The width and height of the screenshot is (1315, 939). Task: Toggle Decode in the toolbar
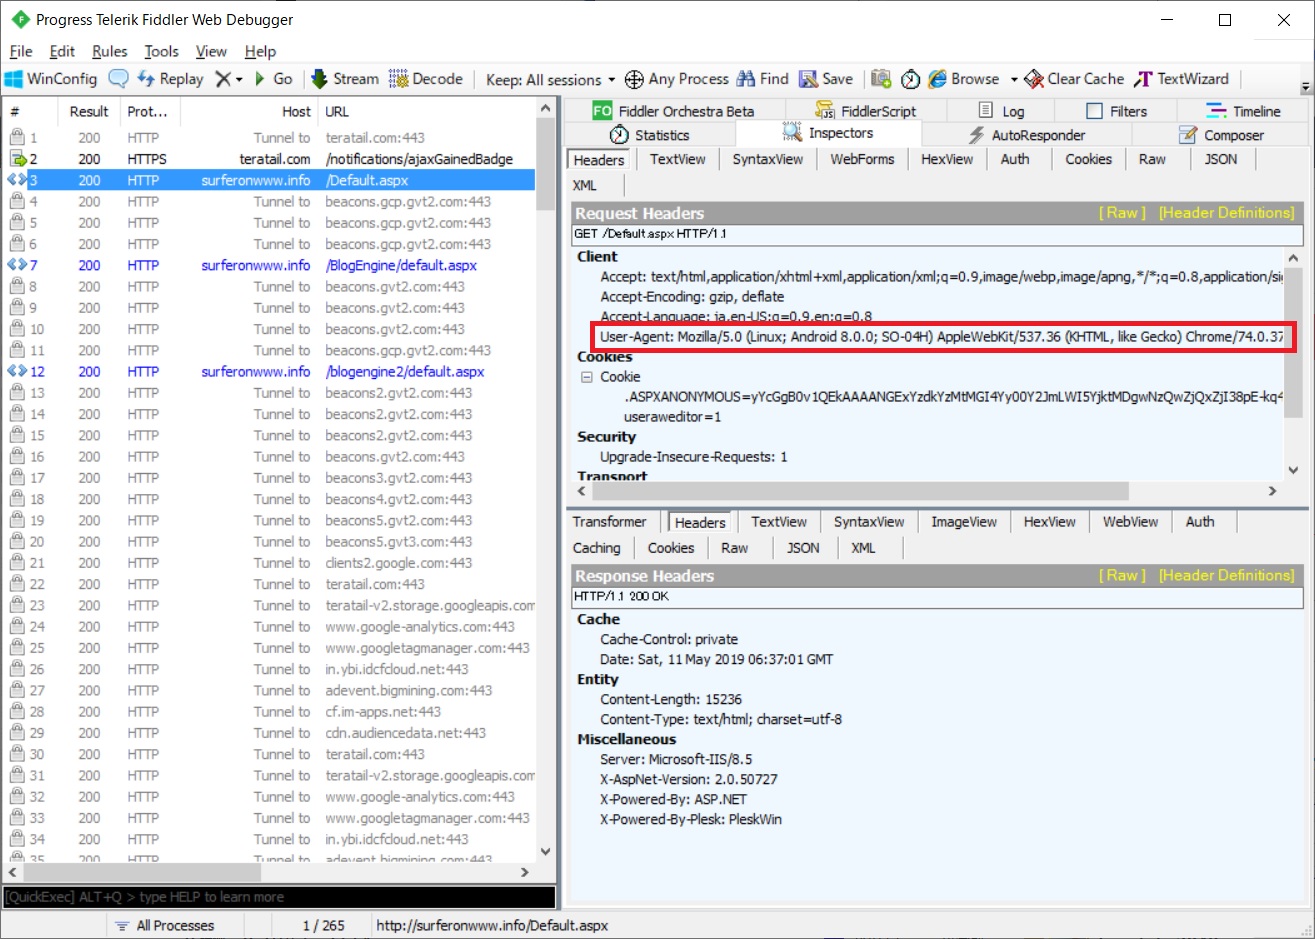tap(426, 79)
